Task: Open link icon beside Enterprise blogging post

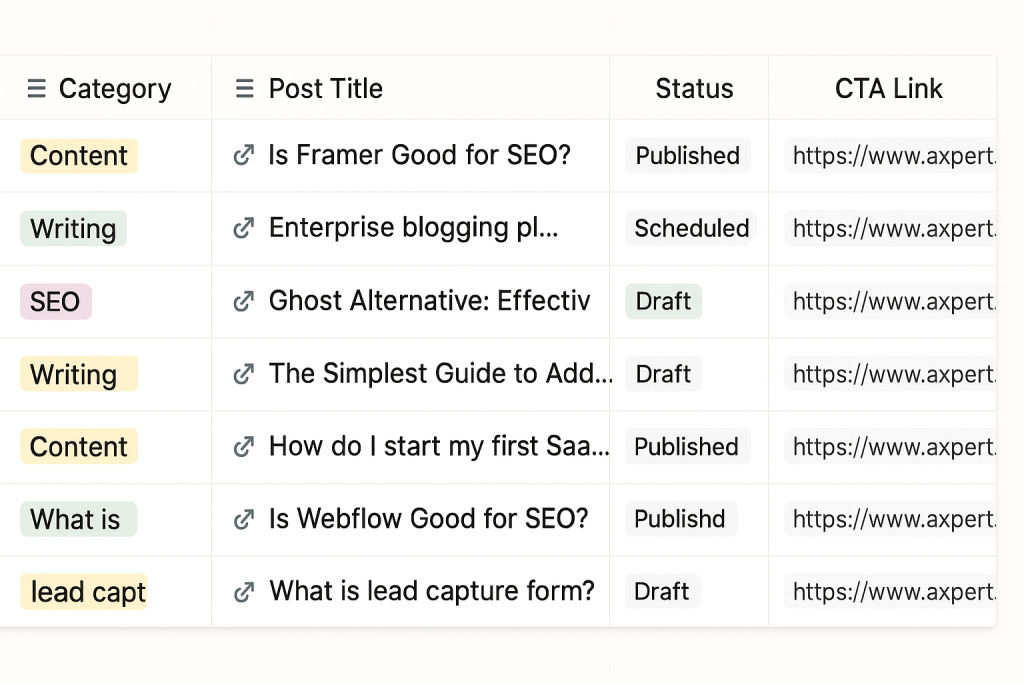Action: (244, 228)
